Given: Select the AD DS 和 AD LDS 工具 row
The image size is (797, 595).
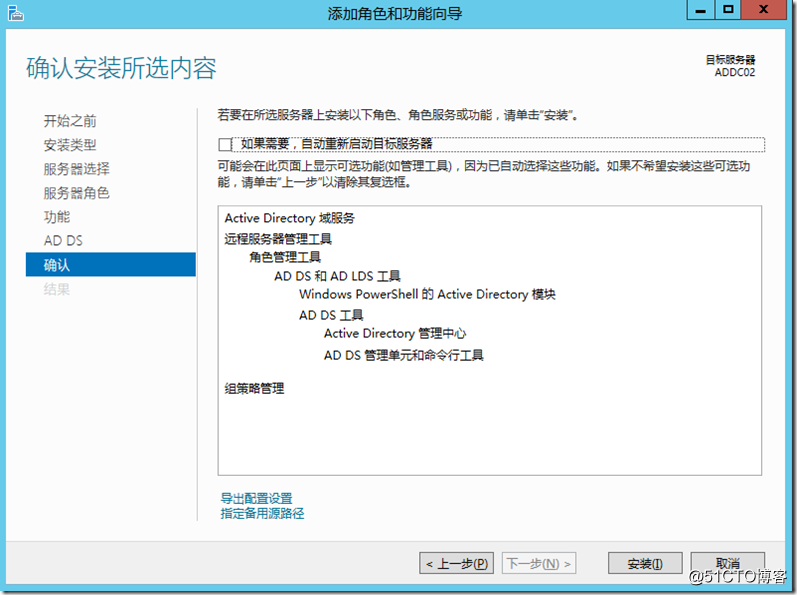Looking at the screenshot, I should tap(337, 276).
